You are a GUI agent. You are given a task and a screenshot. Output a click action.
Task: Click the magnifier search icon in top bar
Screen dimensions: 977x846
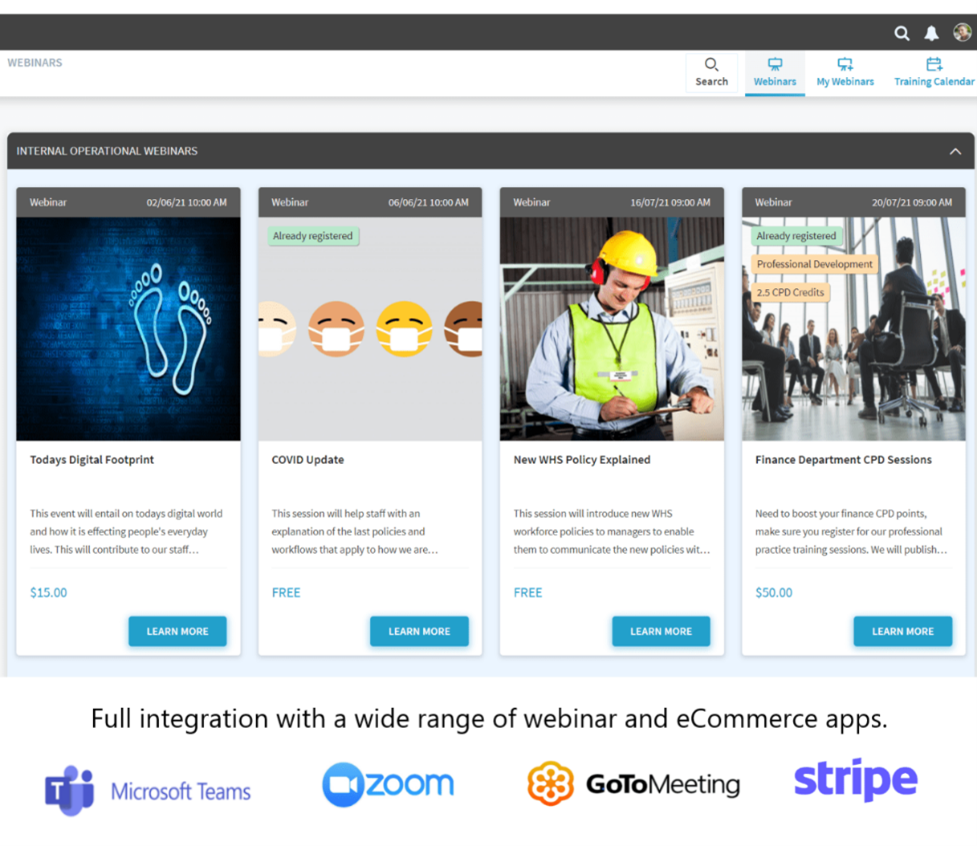902,33
